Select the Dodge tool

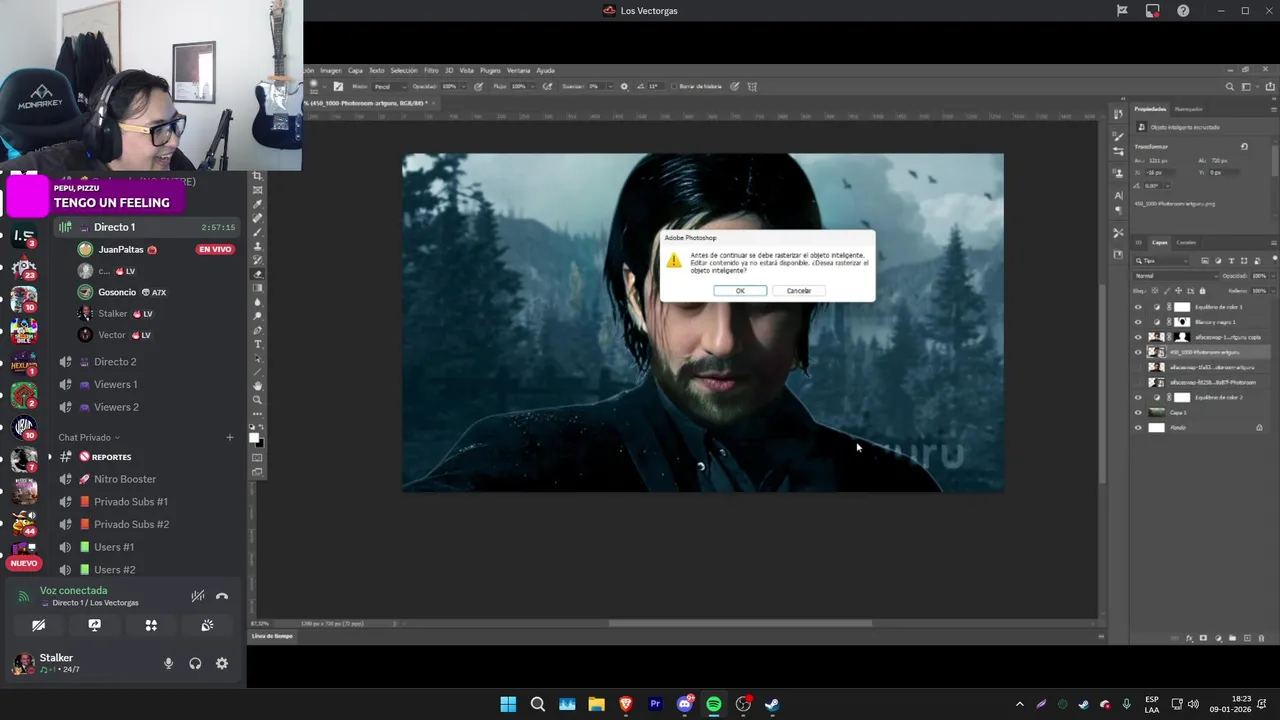coord(257,316)
